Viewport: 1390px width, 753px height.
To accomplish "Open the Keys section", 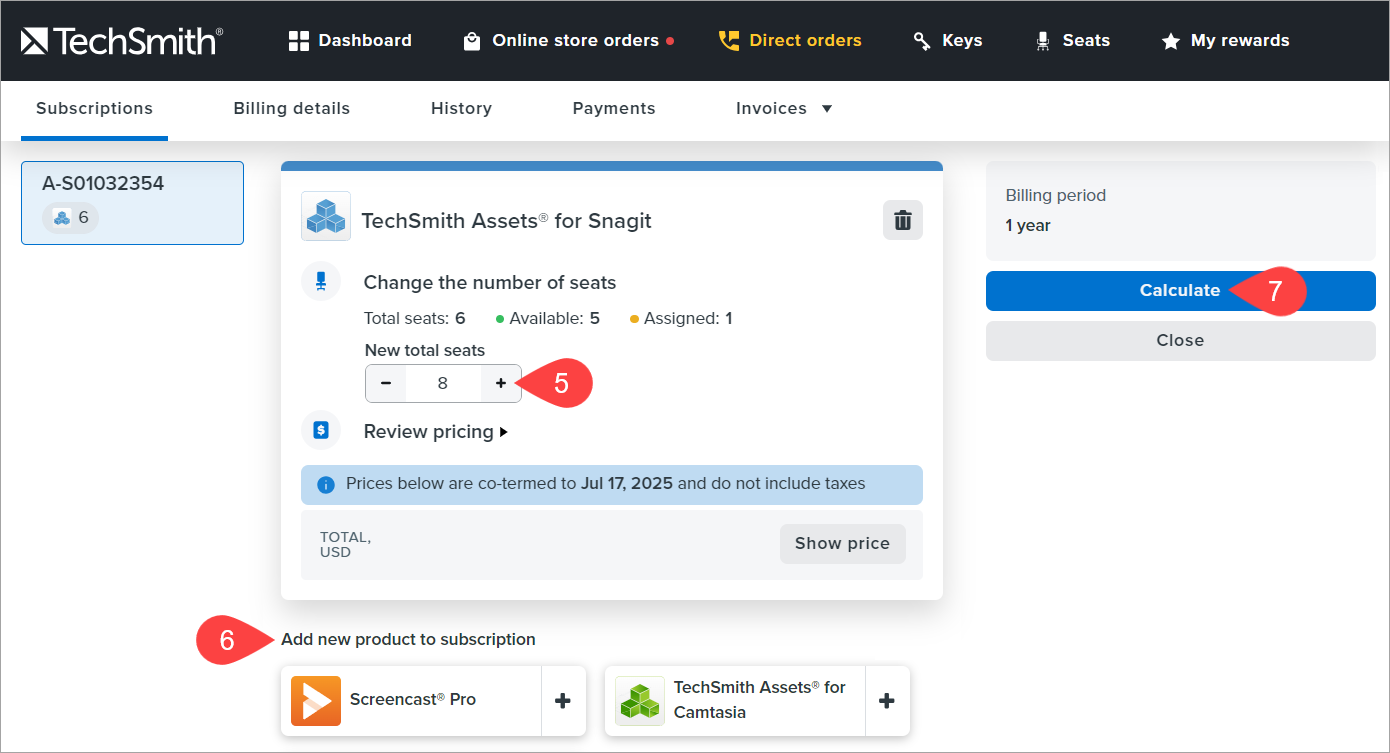I will 948,41.
